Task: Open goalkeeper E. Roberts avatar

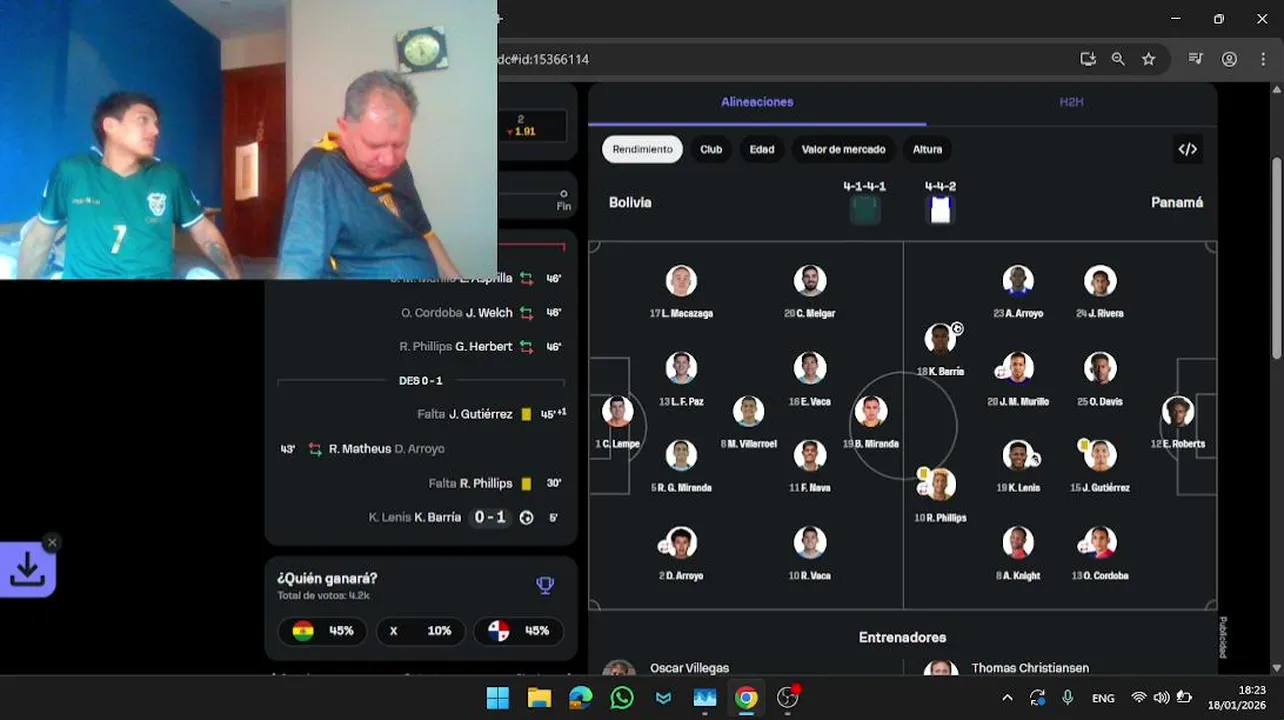Action: coord(1178,411)
